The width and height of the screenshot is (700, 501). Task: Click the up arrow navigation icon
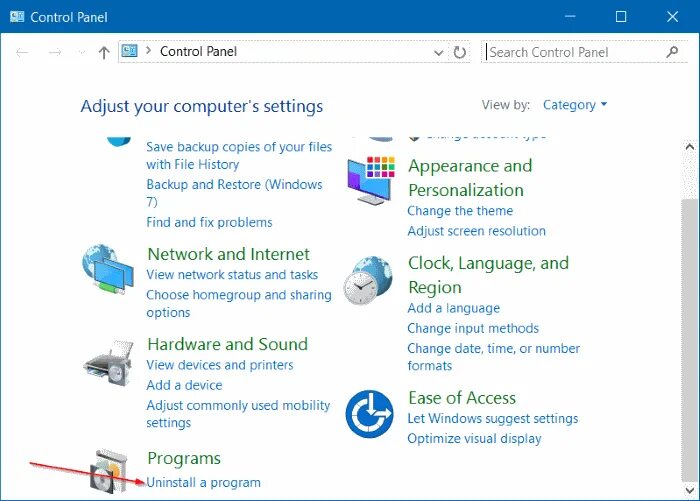click(x=104, y=53)
